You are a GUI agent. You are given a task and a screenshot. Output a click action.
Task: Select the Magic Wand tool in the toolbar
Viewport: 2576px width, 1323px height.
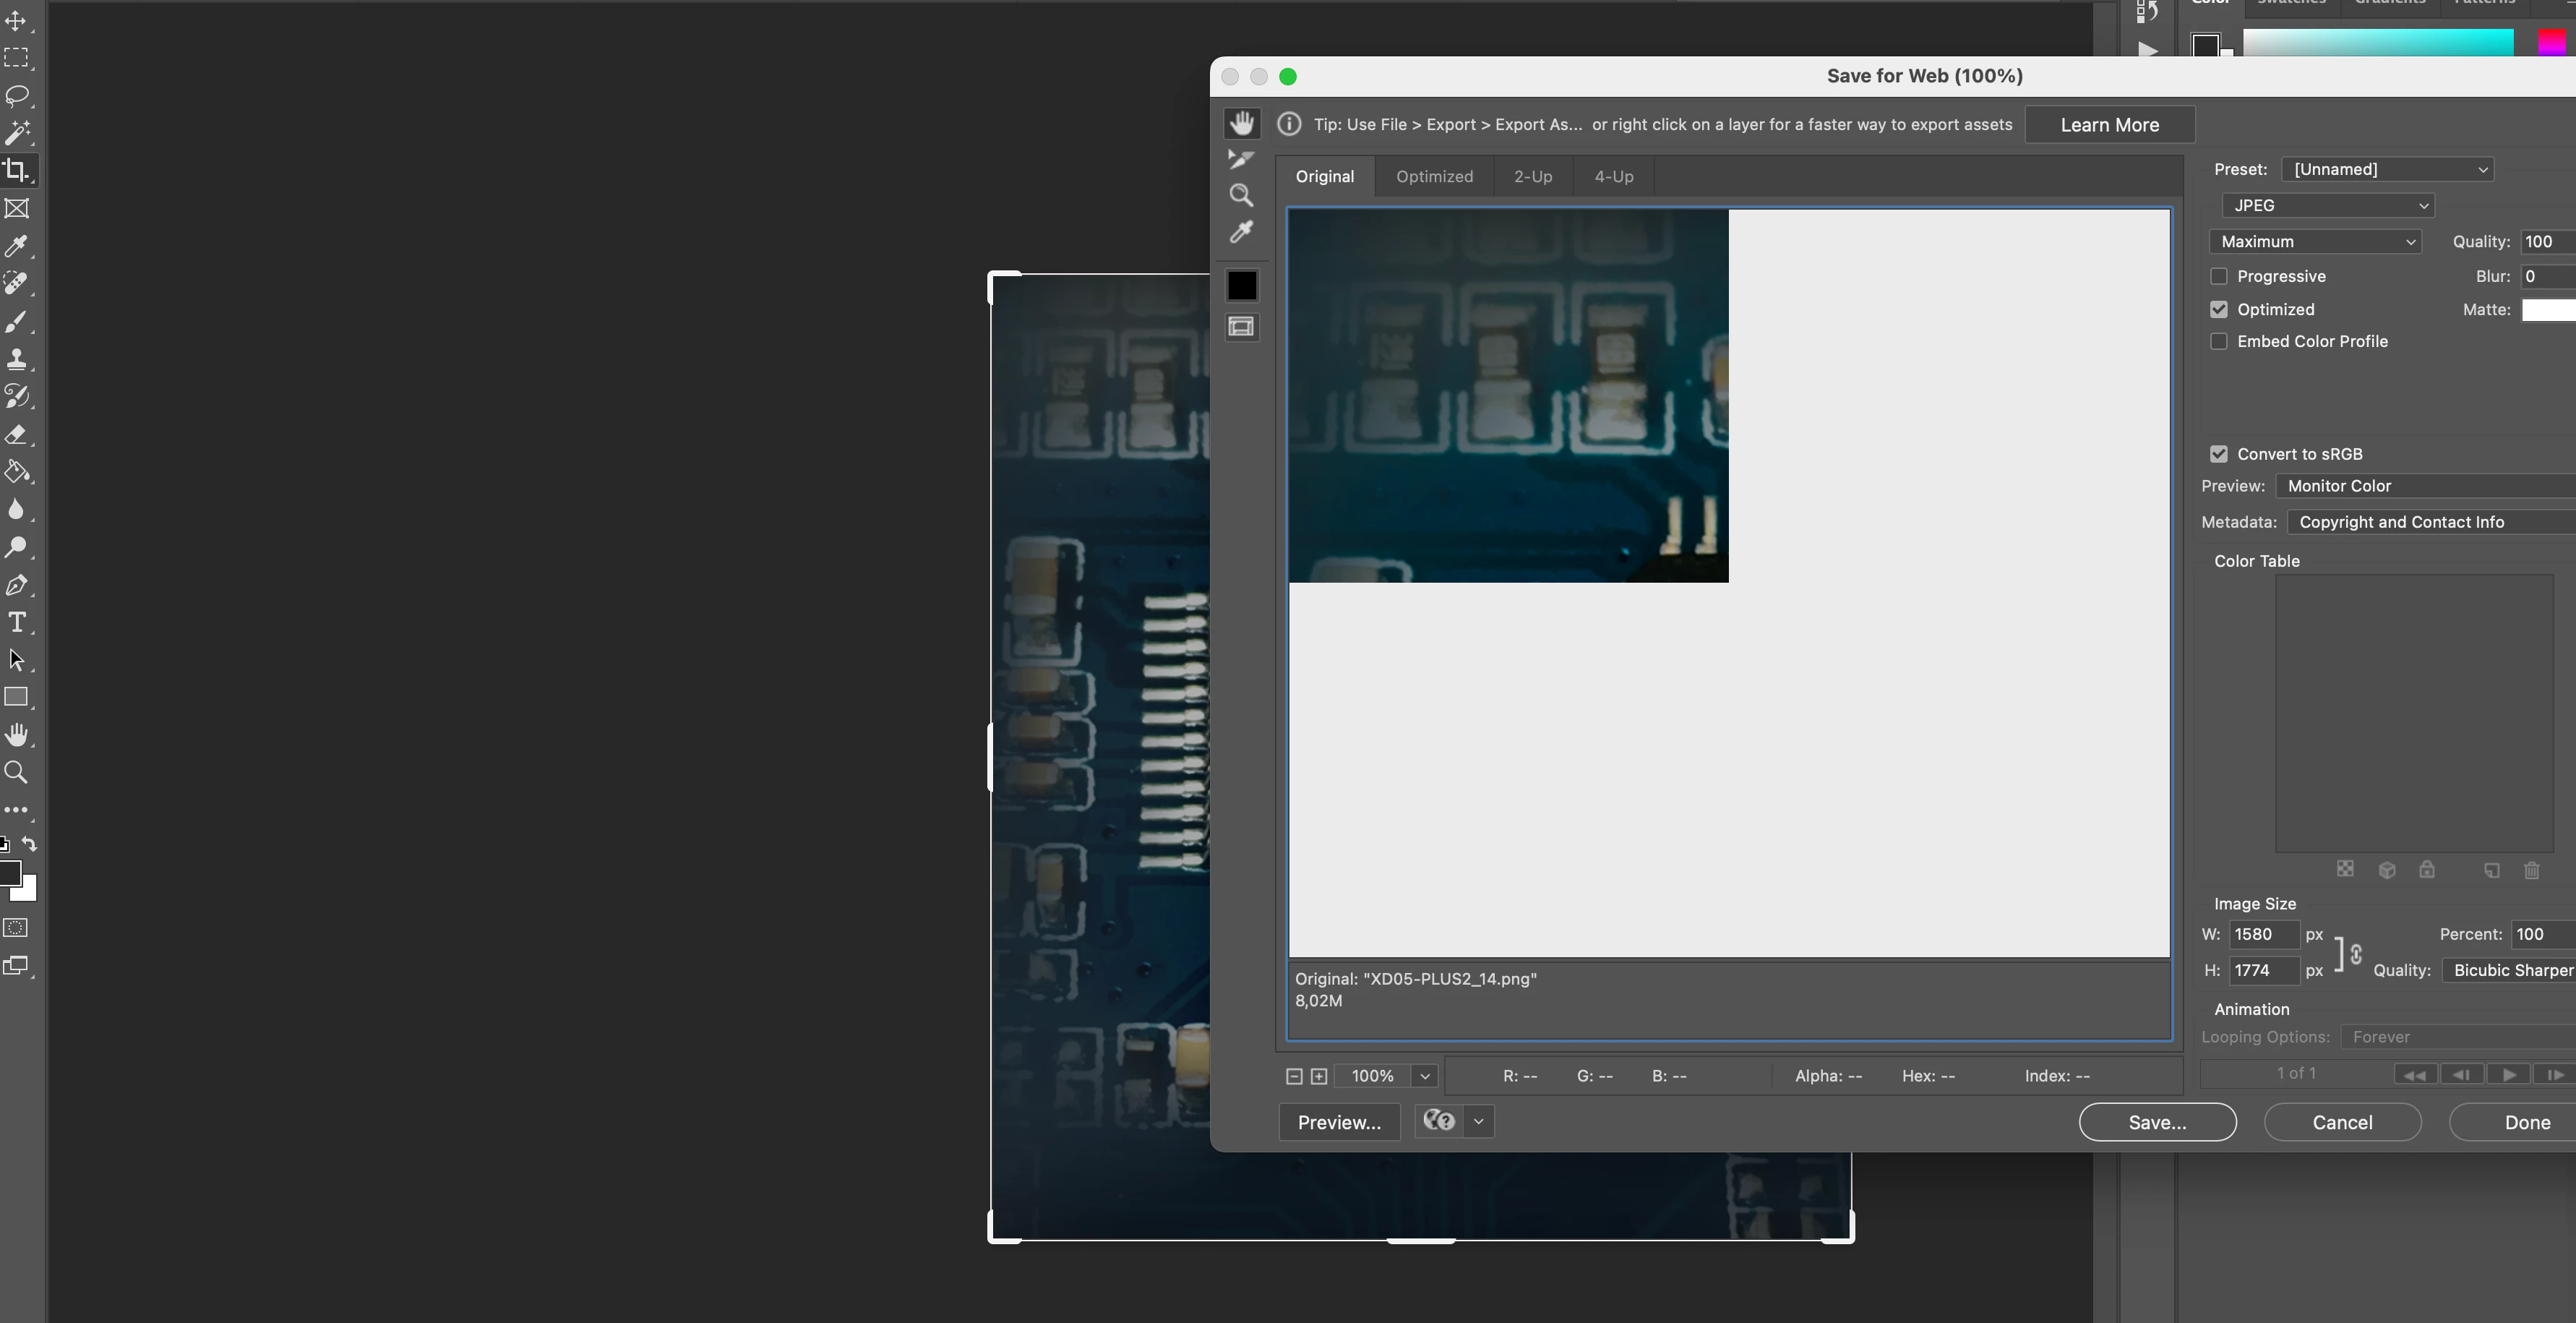point(17,132)
